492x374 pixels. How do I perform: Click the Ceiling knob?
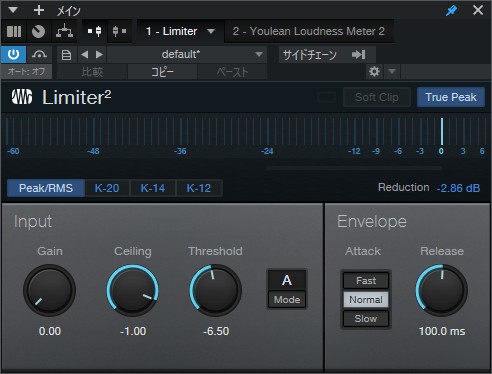coord(133,290)
